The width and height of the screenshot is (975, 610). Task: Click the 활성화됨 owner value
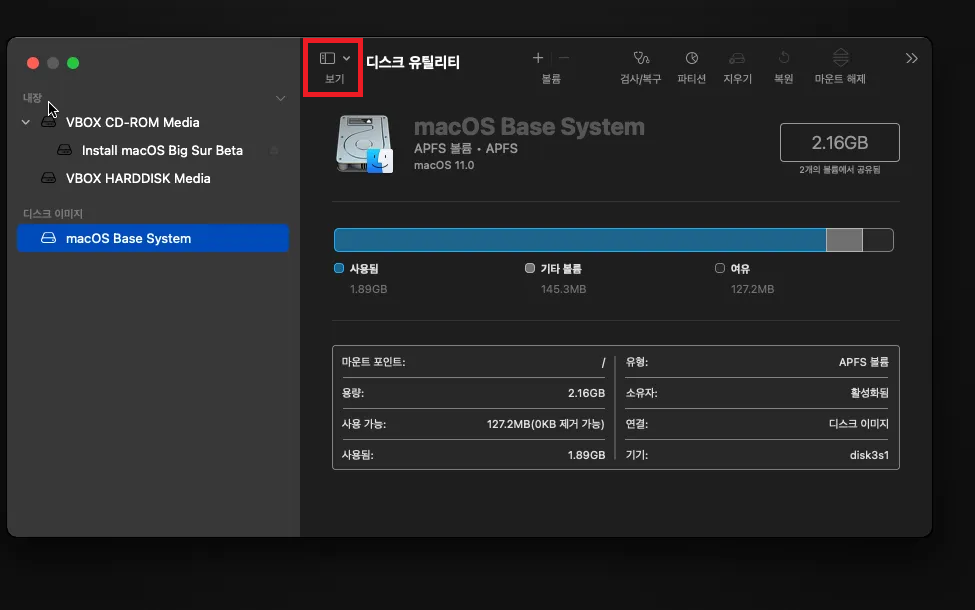[x=869, y=393]
